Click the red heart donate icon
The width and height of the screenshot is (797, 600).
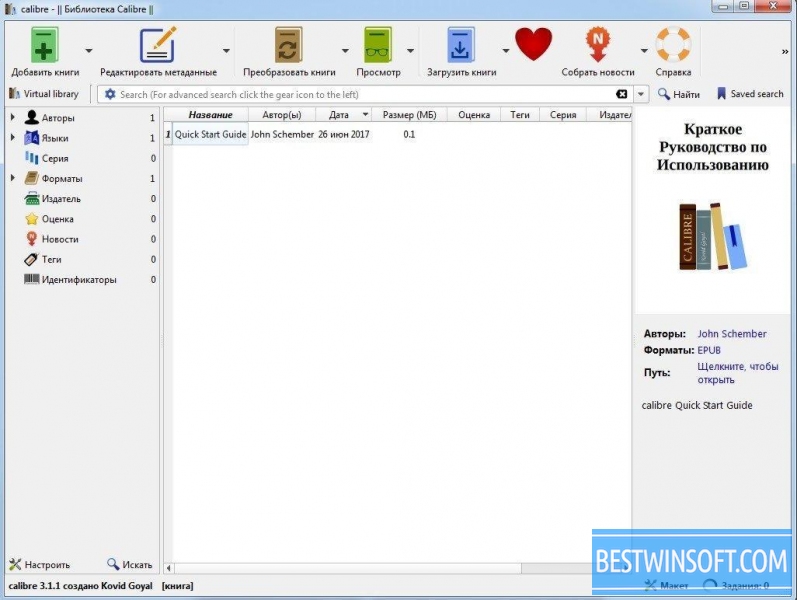pyautogui.click(x=533, y=44)
